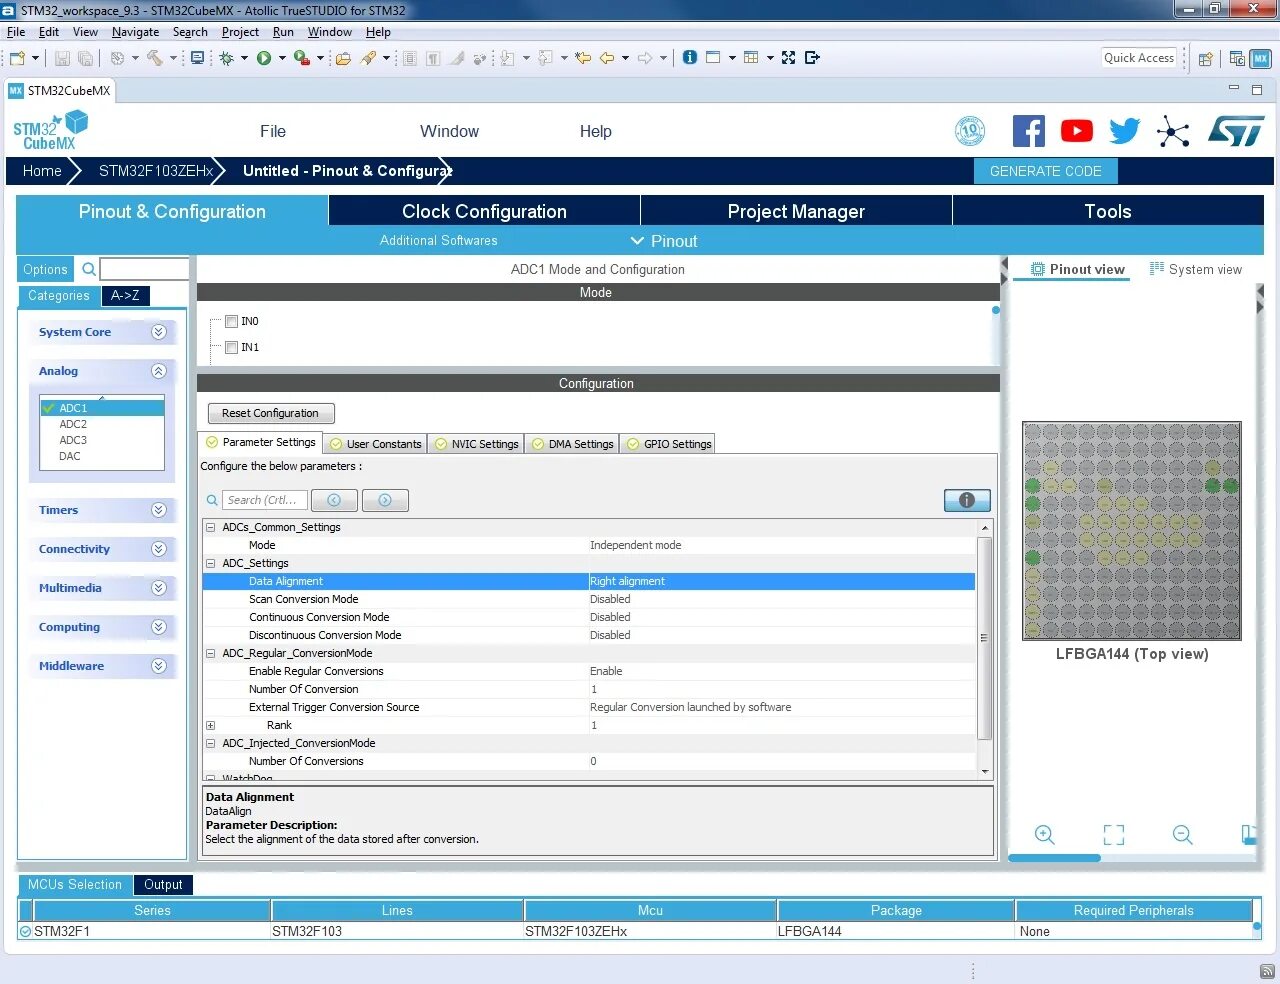Collapse the ADCs_Common_Settings group
The height and width of the screenshot is (984, 1280).
point(210,527)
